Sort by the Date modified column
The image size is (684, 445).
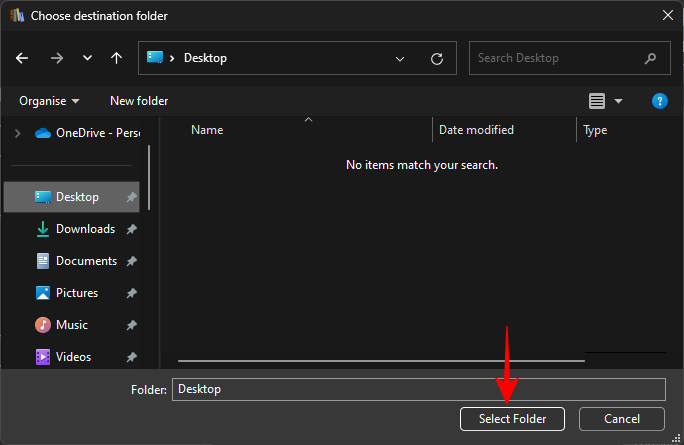[476, 130]
